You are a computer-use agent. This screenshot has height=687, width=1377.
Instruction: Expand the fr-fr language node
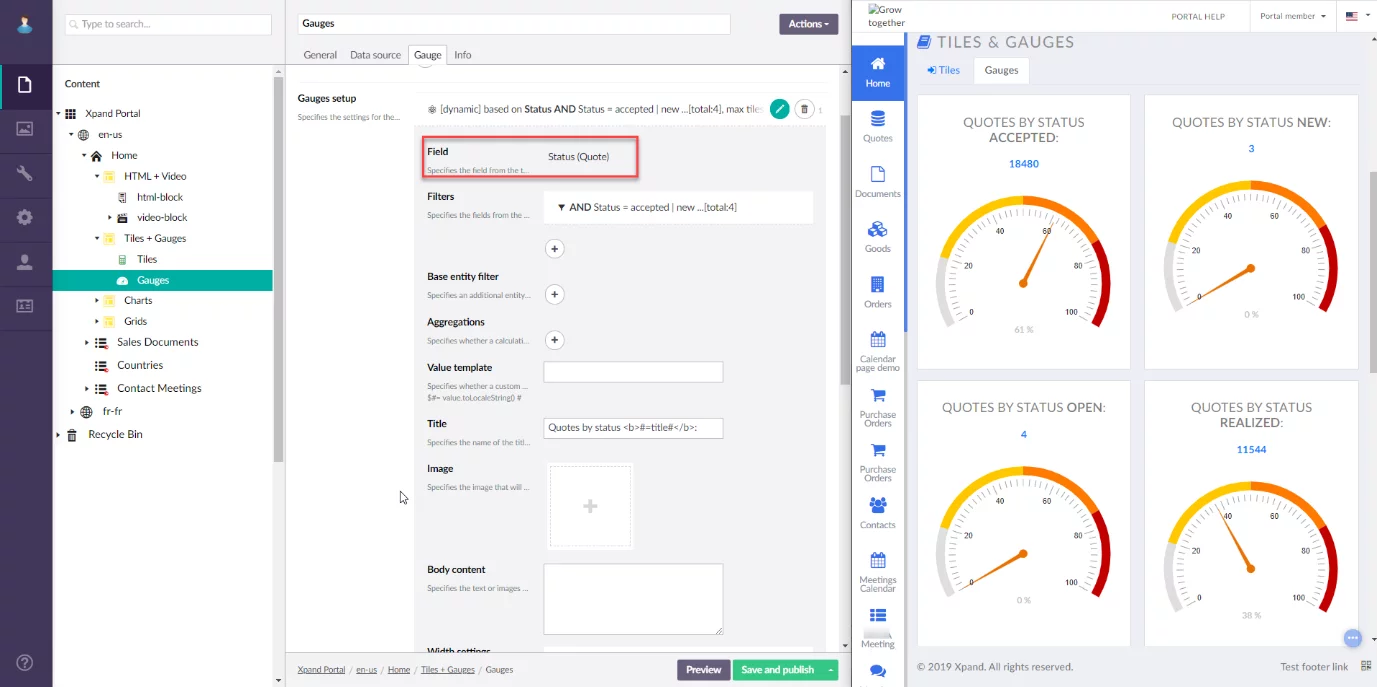click(72, 412)
